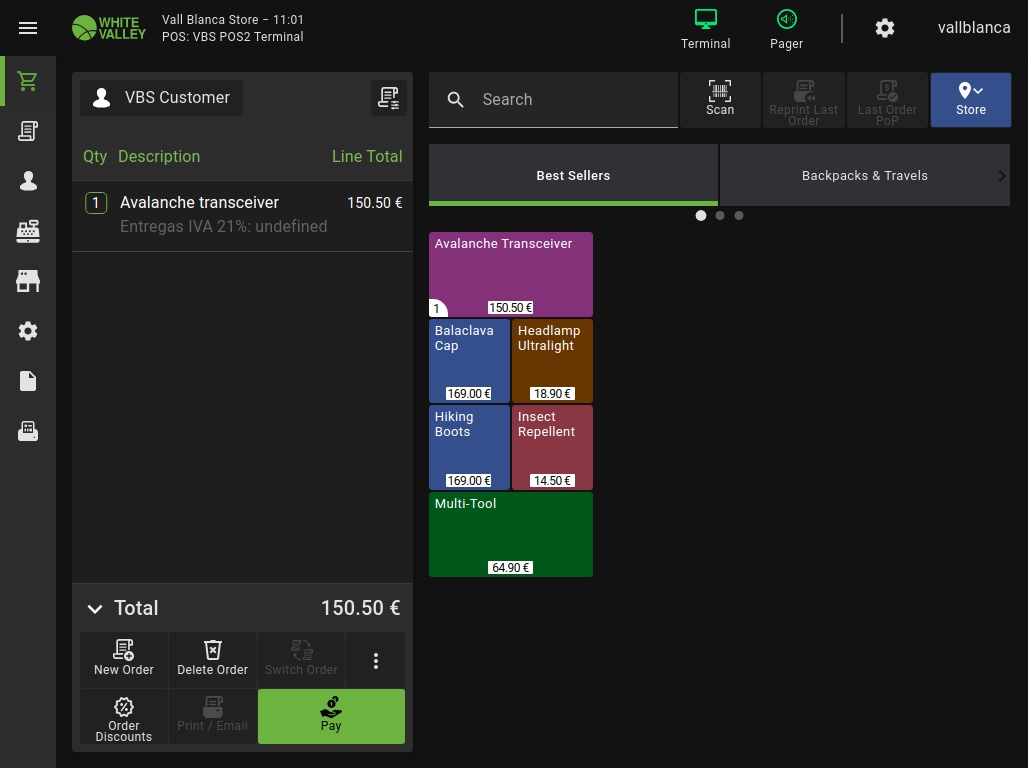Click the storefront sidebar icon
1028x768 pixels.
coord(28,281)
